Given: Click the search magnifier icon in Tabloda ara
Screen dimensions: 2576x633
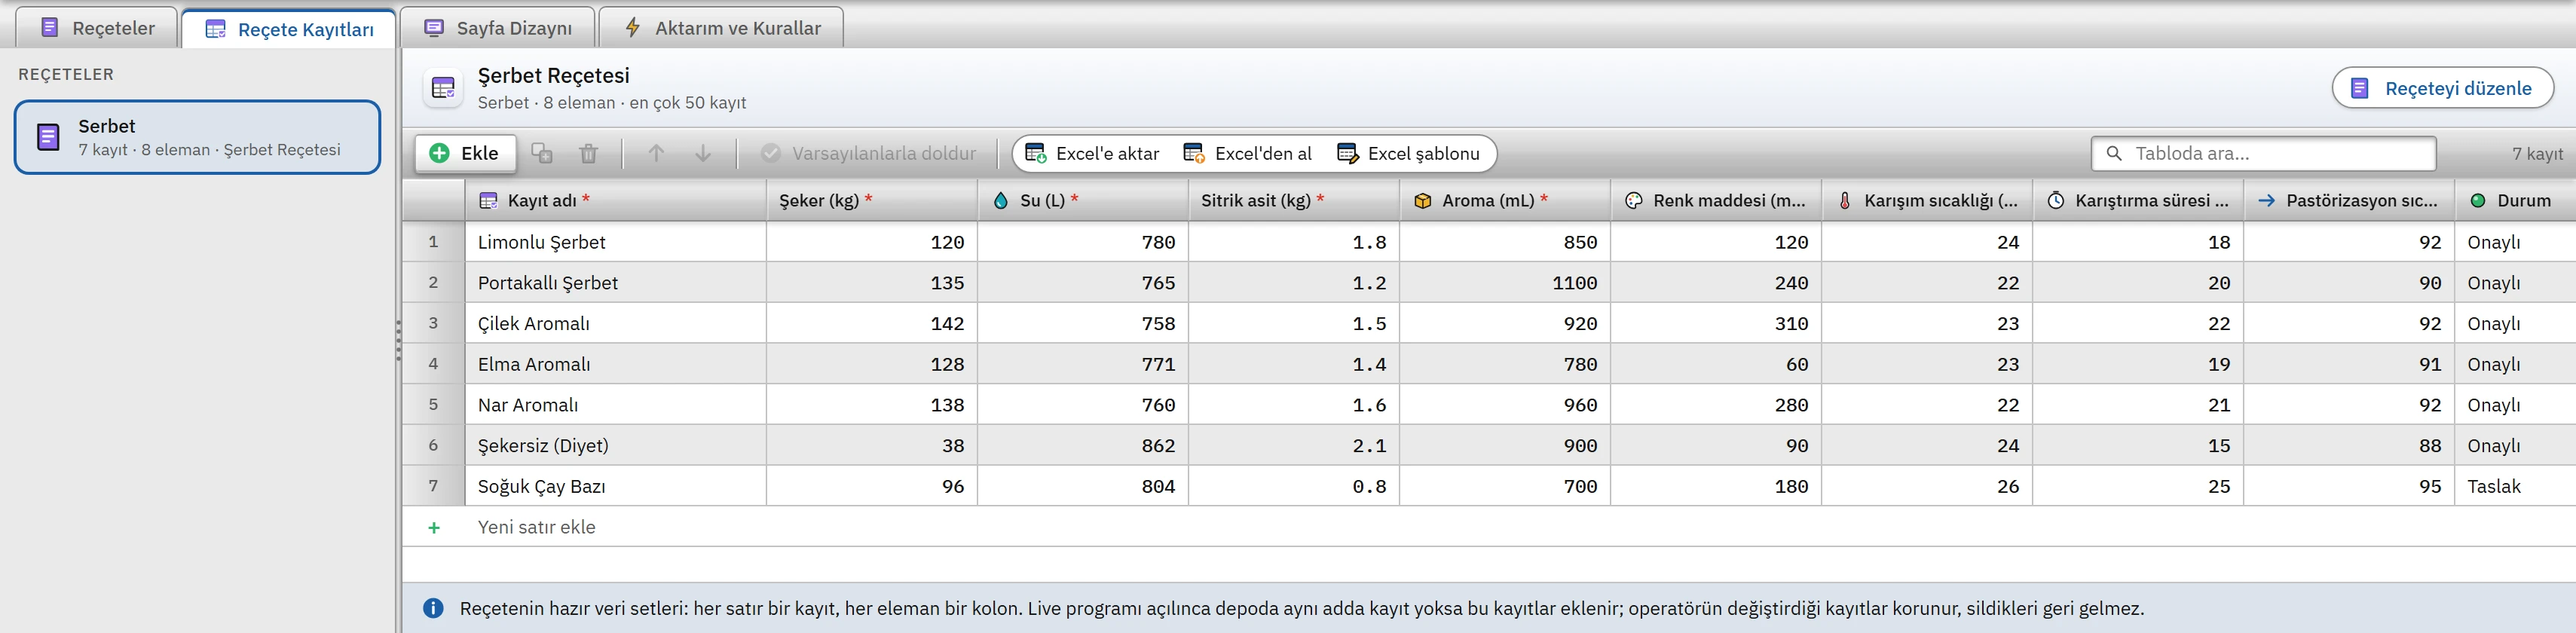Looking at the screenshot, I should [x=2114, y=153].
